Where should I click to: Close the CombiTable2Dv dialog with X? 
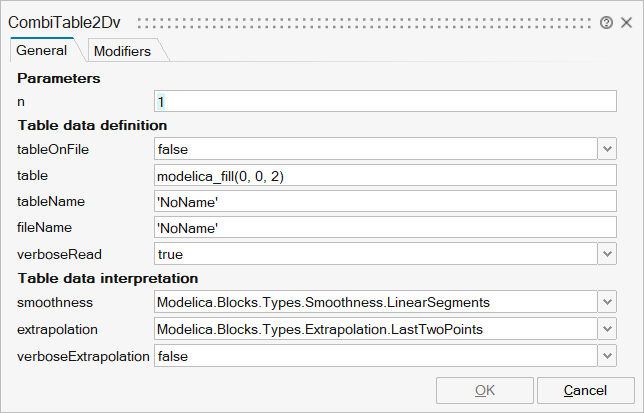point(626,22)
